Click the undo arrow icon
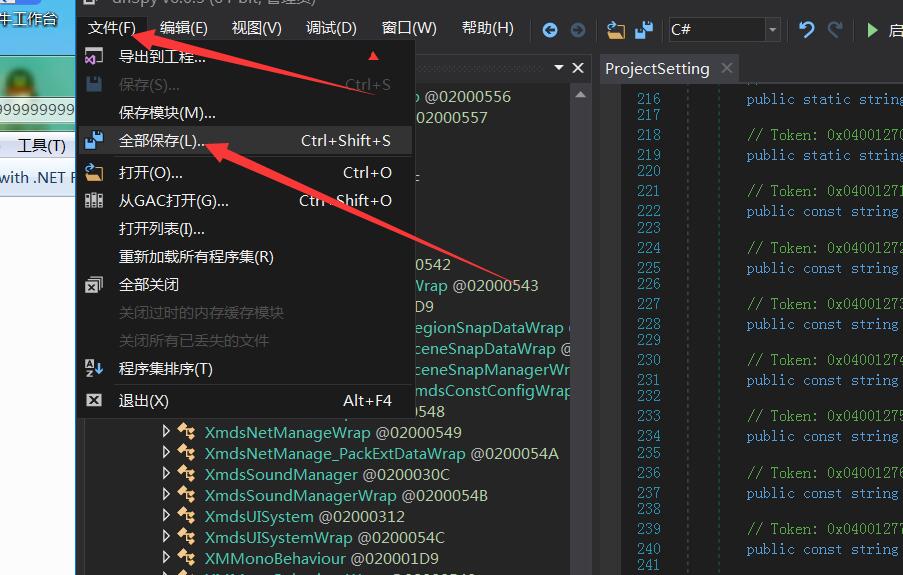Screen dimensions: 903x575 [806, 30]
